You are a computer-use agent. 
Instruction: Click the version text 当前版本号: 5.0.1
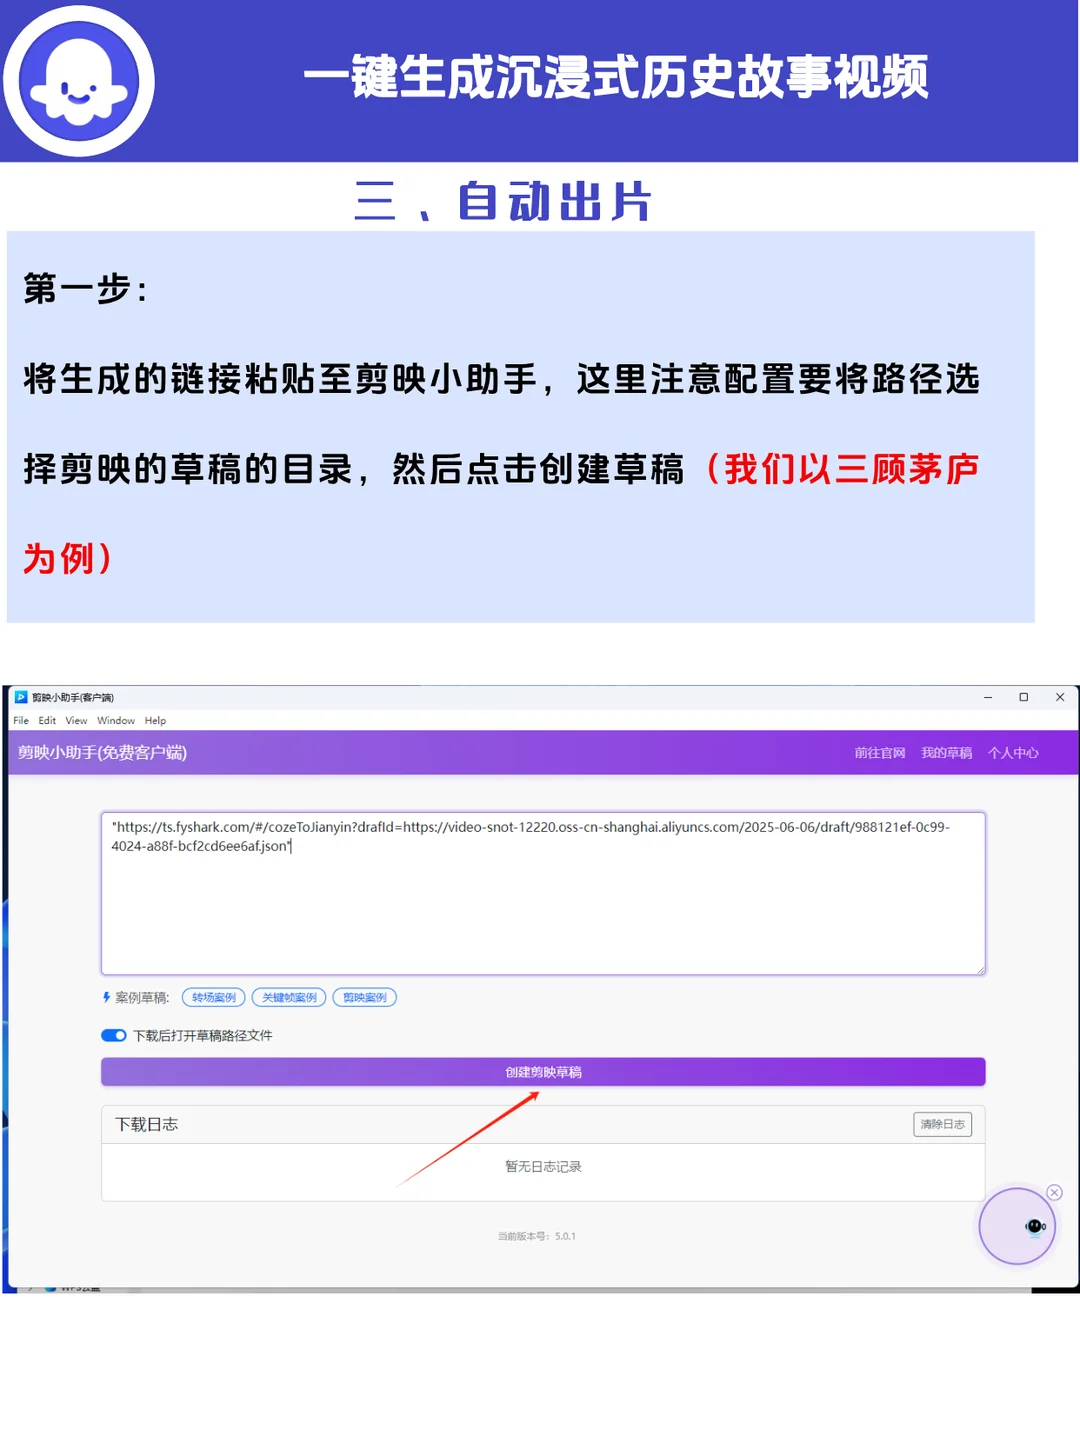point(537,1236)
